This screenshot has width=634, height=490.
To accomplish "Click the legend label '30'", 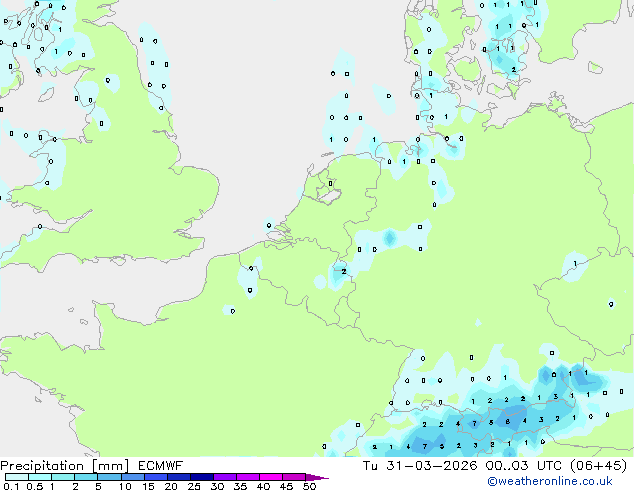I will 218,486.
